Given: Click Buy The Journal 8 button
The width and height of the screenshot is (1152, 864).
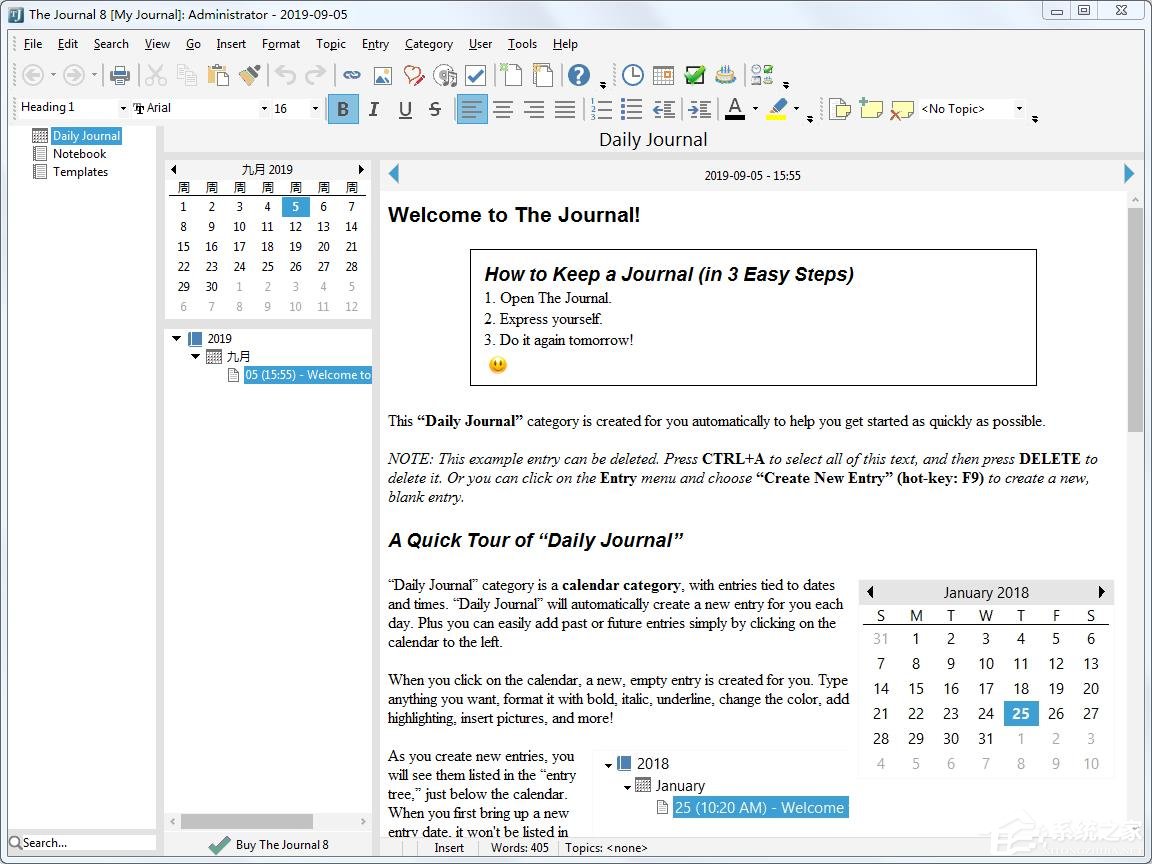Looking at the screenshot, I should coord(268,845).
